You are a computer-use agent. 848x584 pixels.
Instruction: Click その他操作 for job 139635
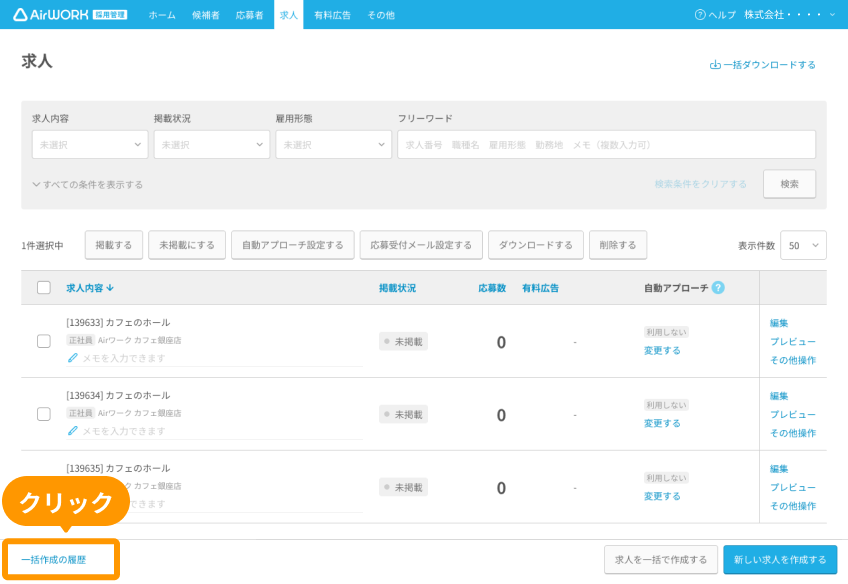(x=793, y=506)
